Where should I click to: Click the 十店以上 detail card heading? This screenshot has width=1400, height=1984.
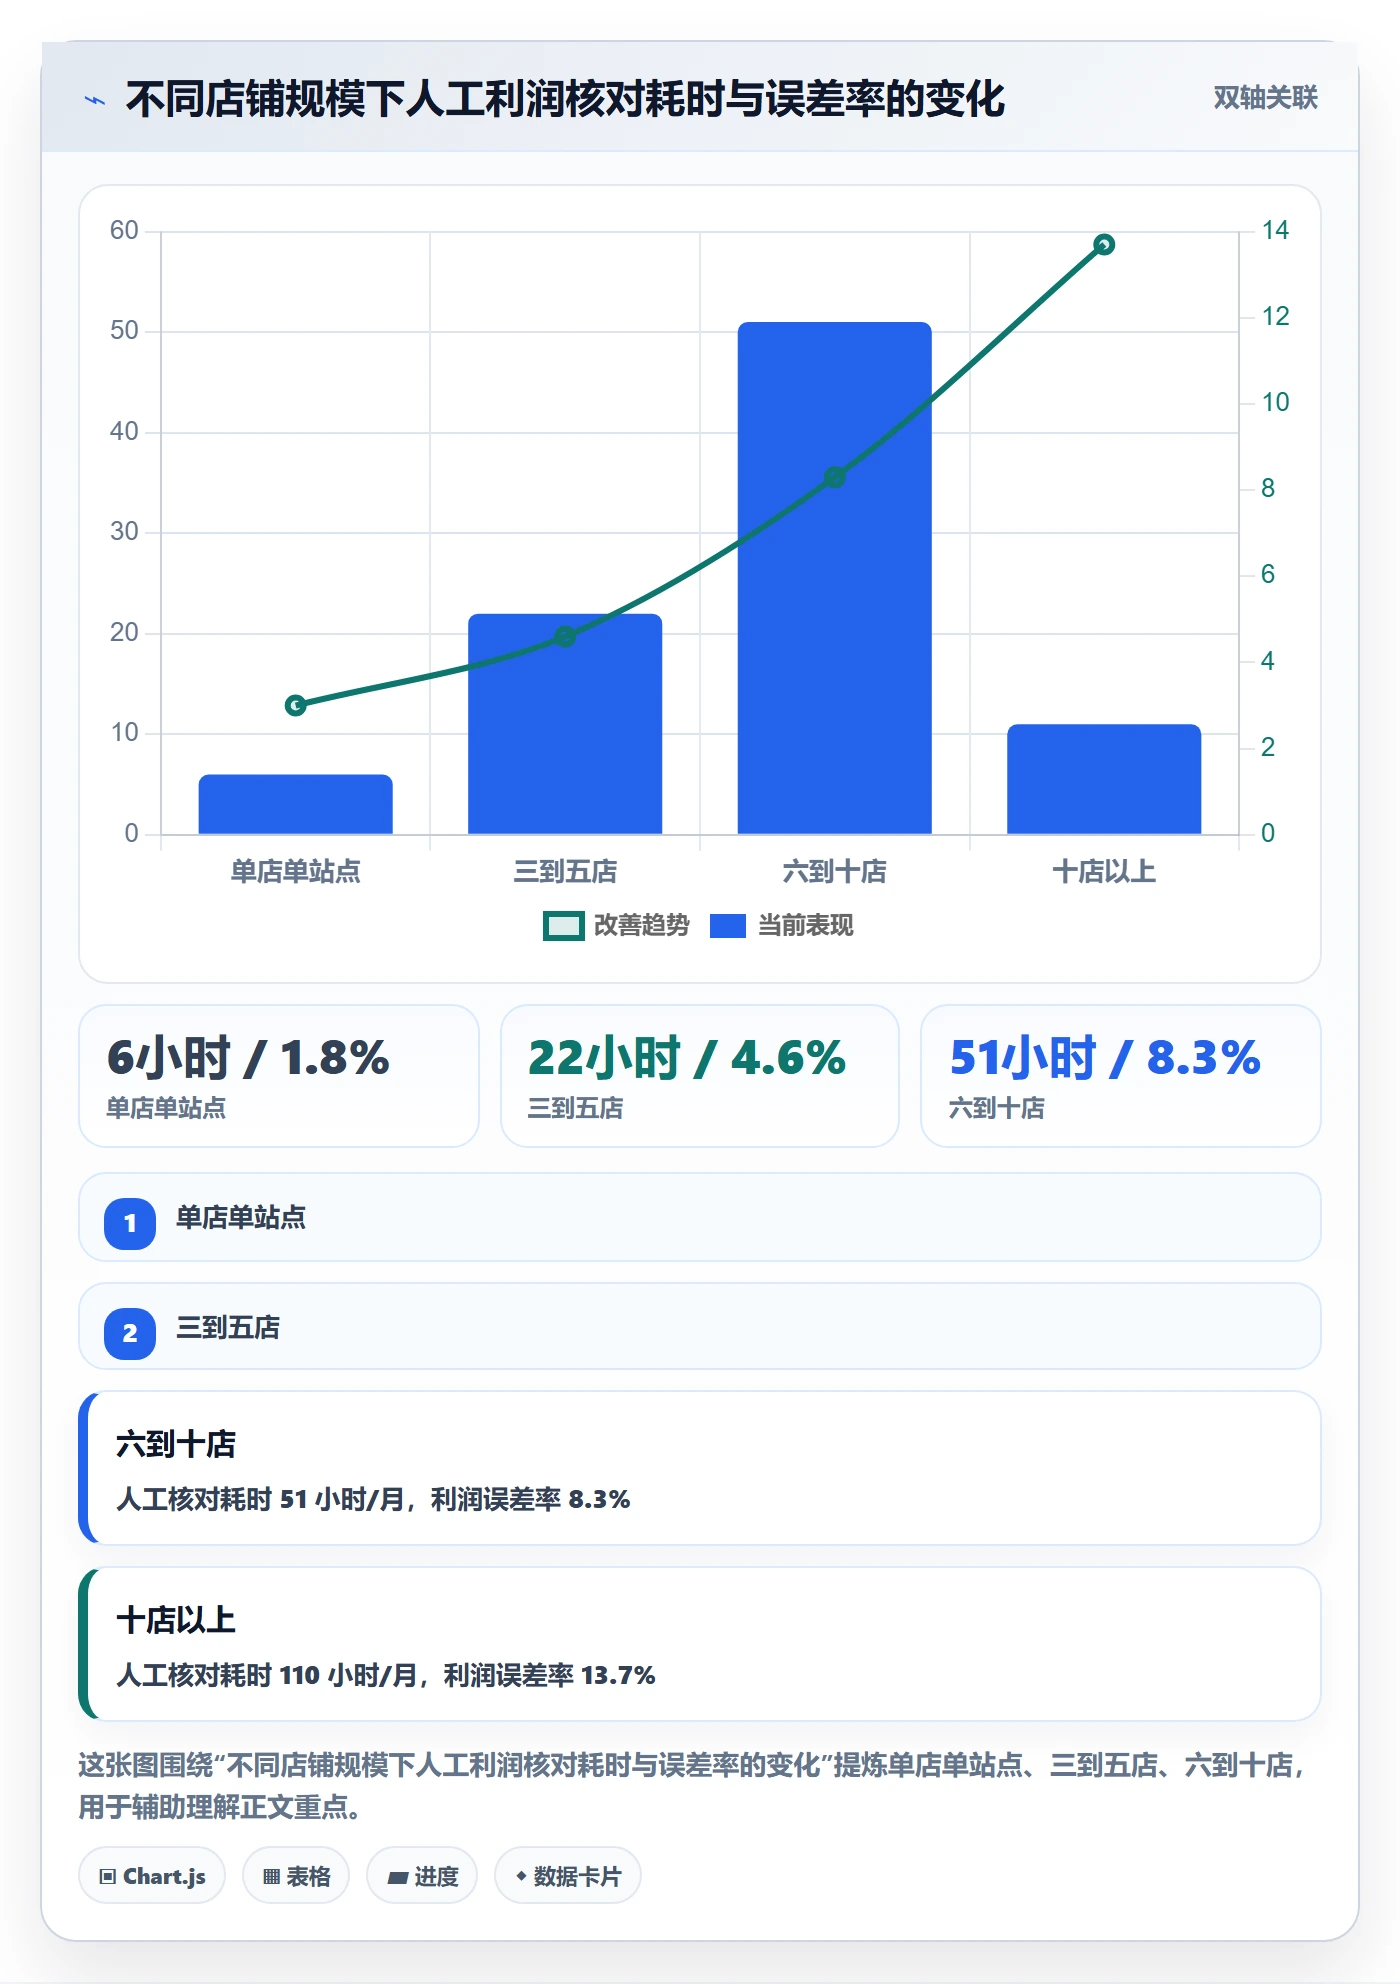click(x=176, y=1620)
